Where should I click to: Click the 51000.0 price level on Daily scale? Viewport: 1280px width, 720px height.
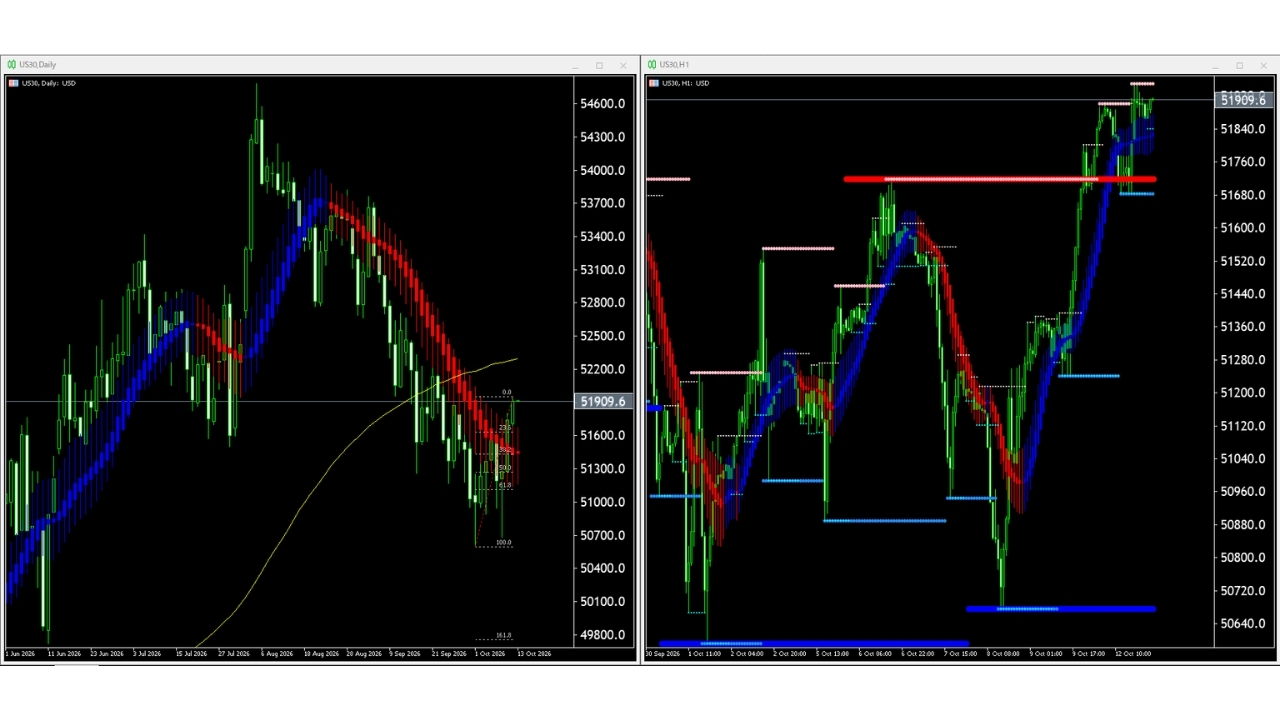point(603,502)
